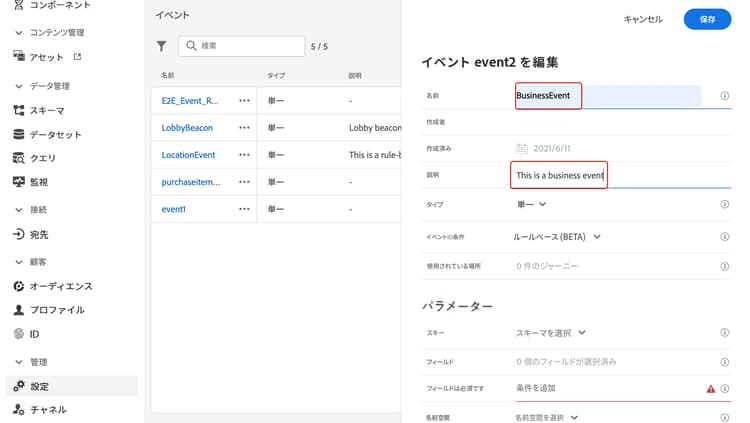Open more options for LocationEvent row
The height and width of the screenshot is (423, 750).
(244, 155)
